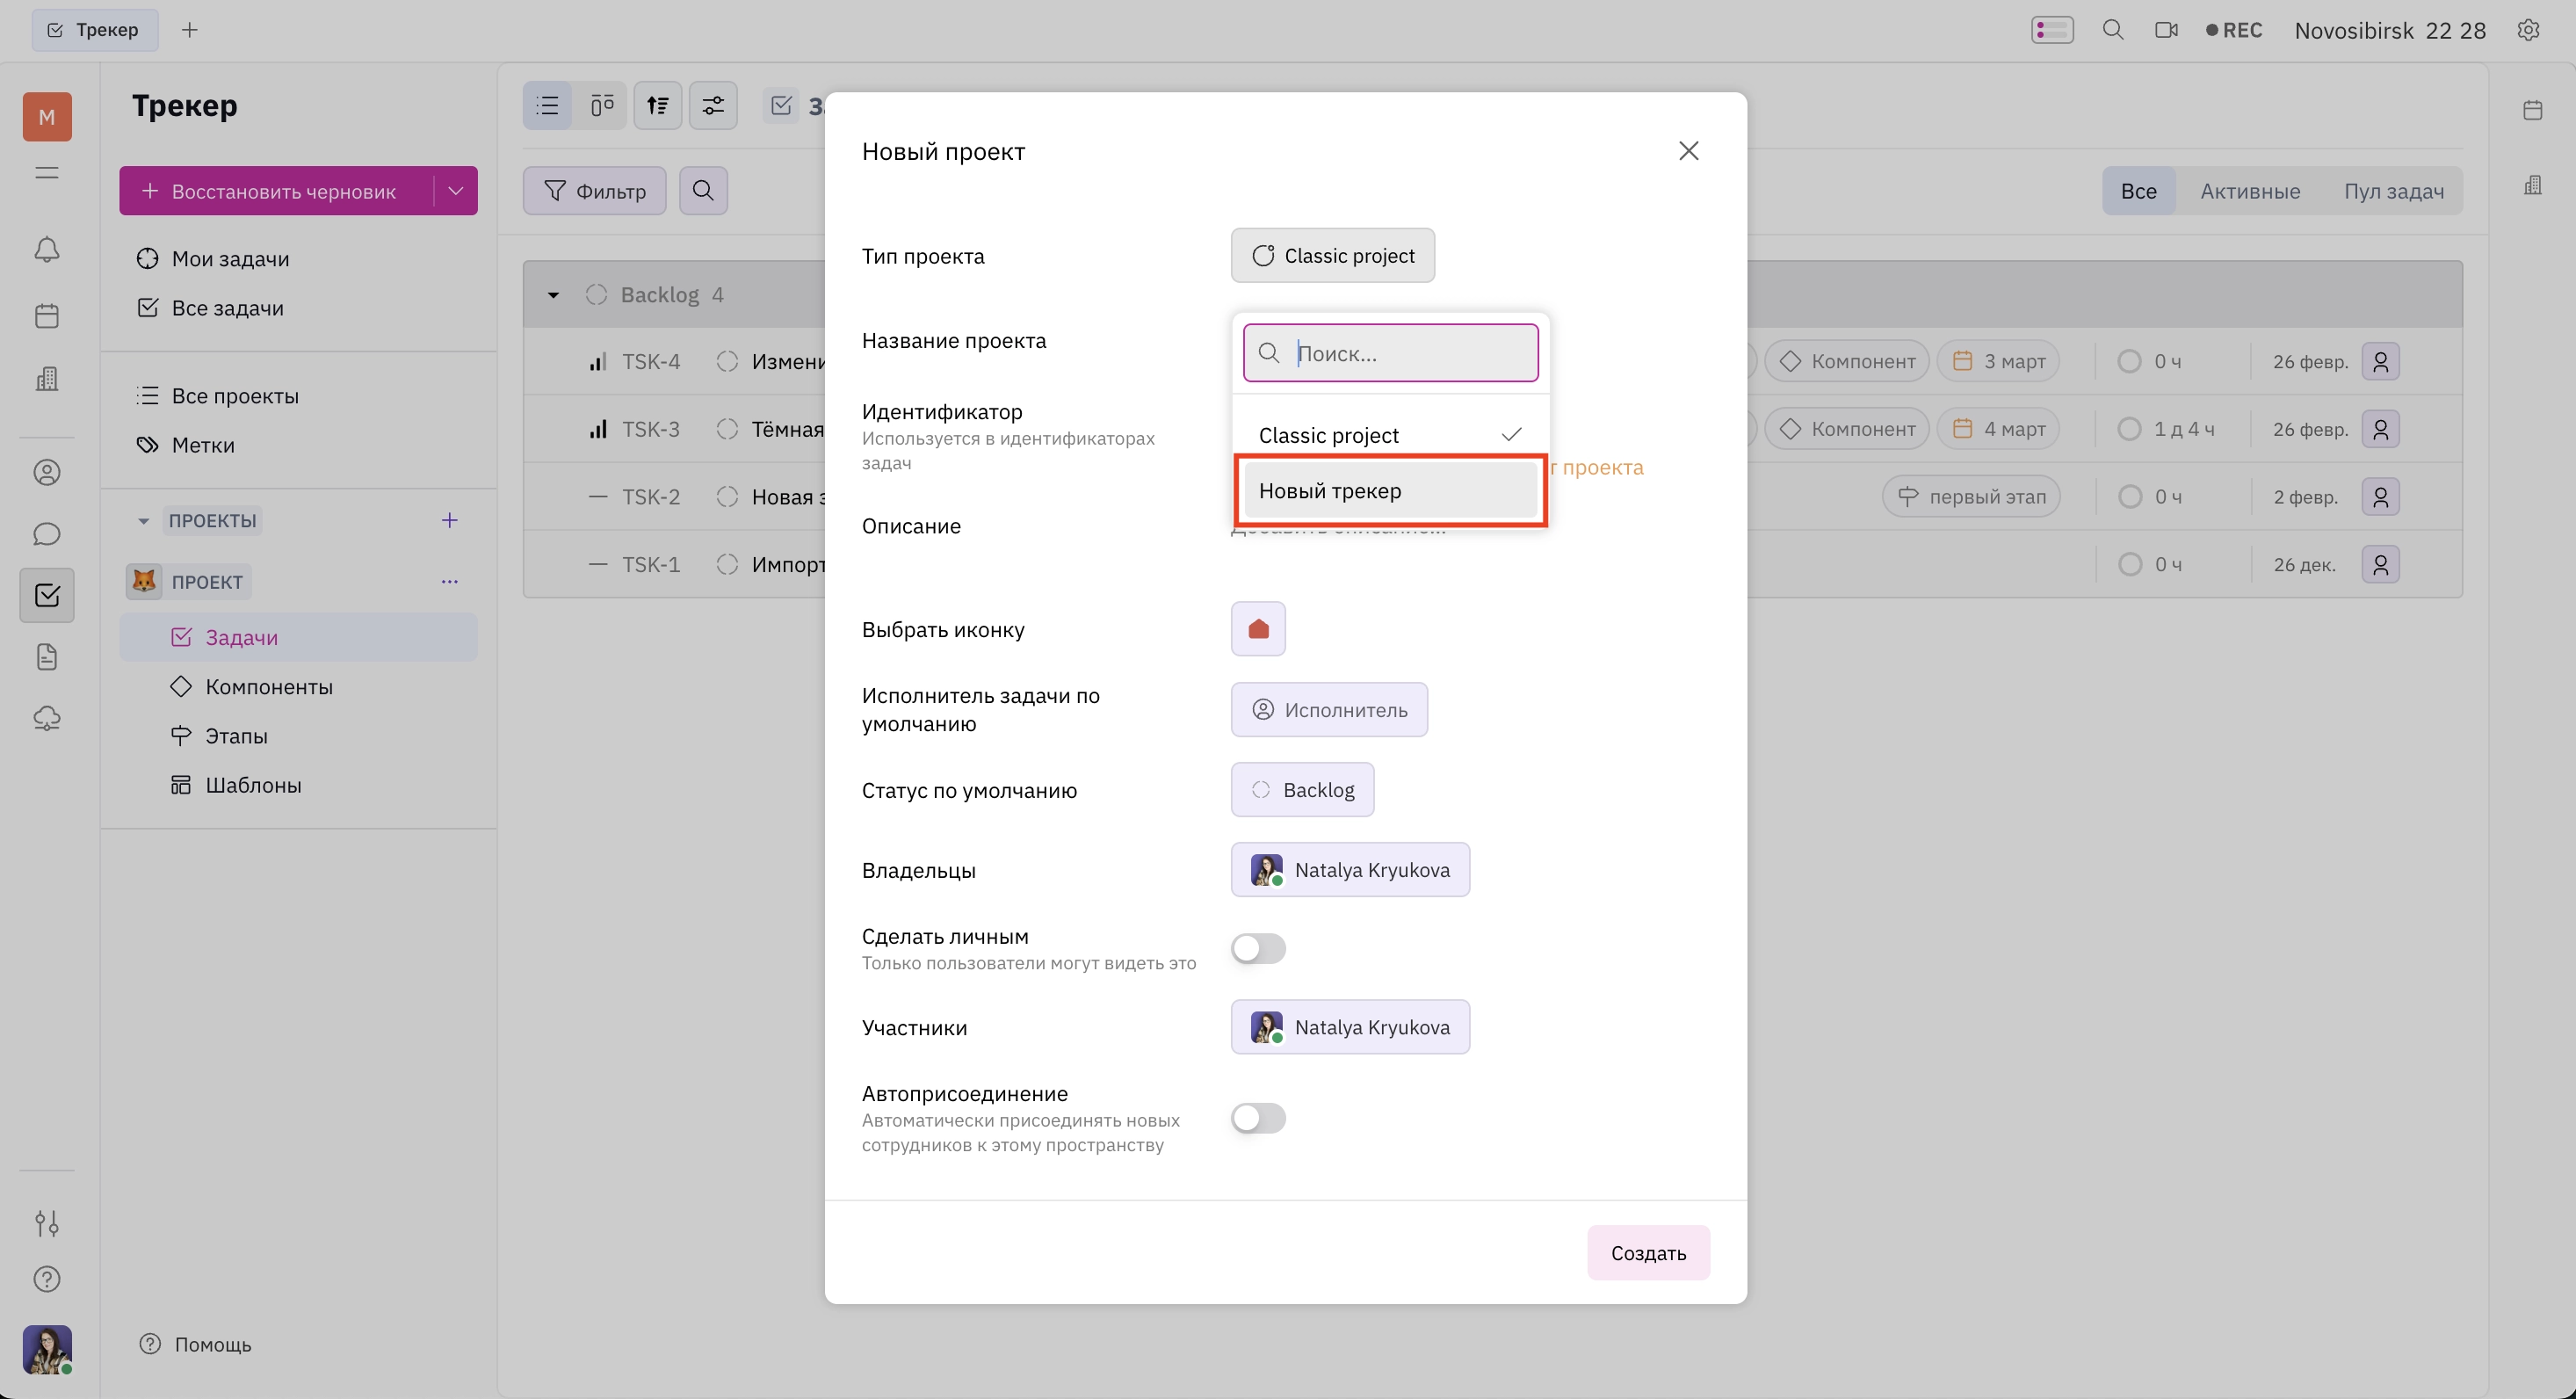Expand arrow next to Восстановить черновик
The height and width of the screenshot is (1399, 2576).
point(456,191)
